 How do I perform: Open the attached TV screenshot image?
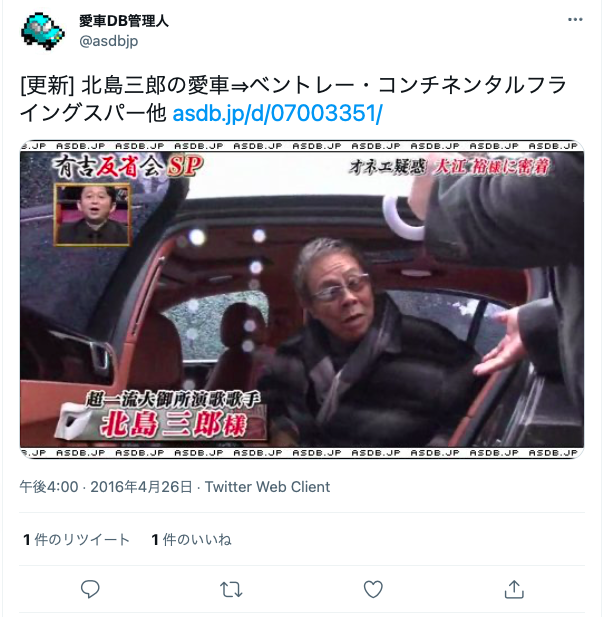coord(302,299)
